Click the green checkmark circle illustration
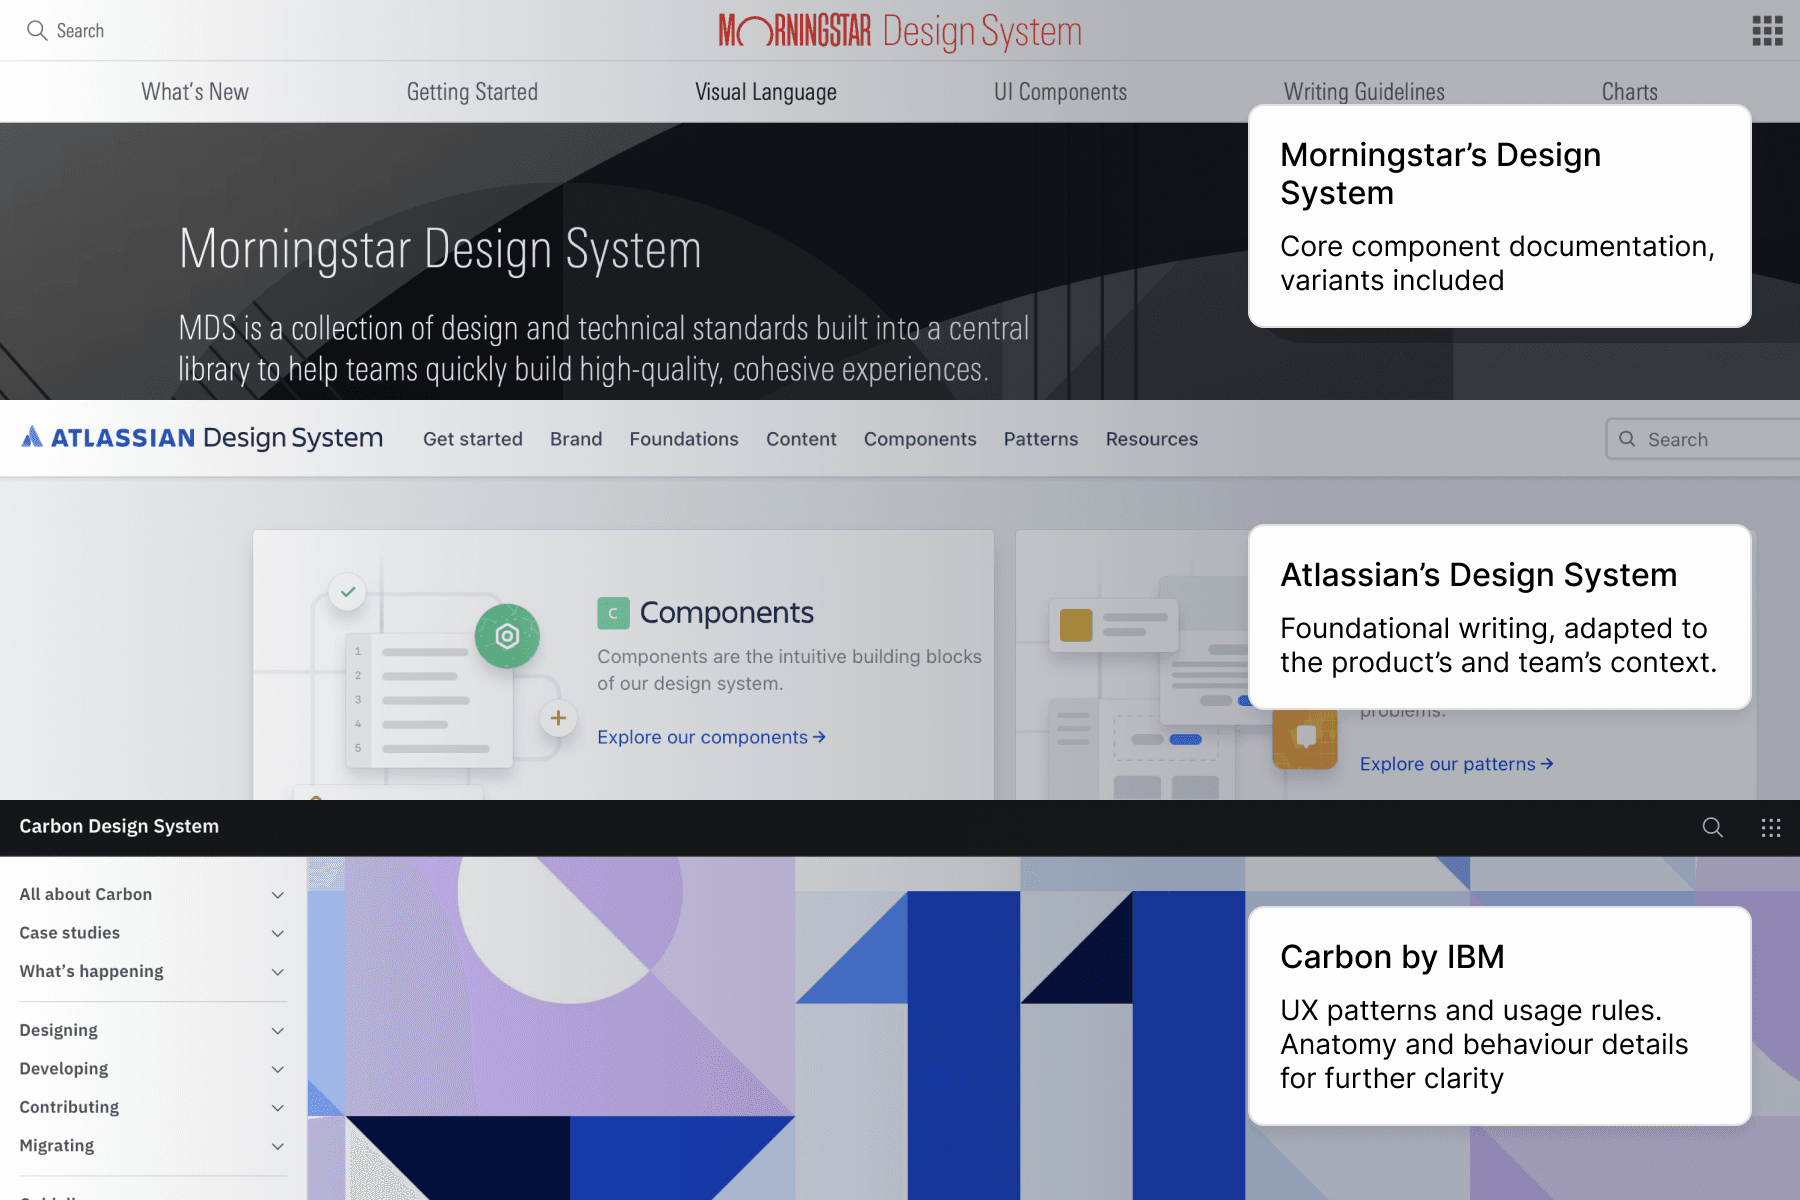1800x1200 pixels. [x=348, y=592]
